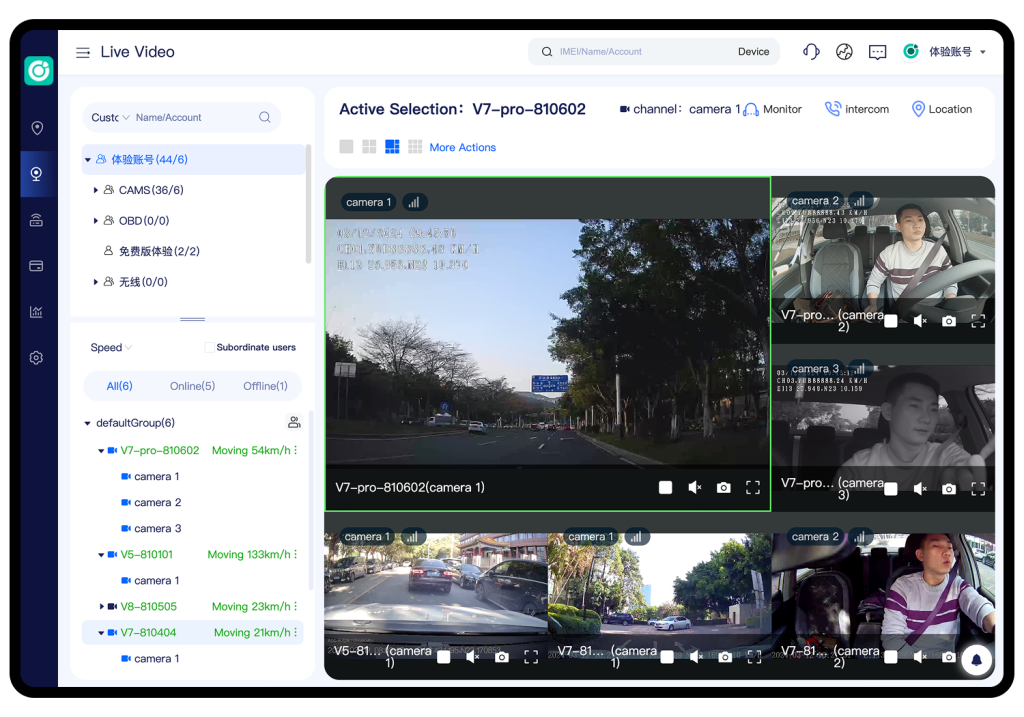
Task: Open the Live Video camera icon in sidebar
Action: click(x=37, y=174)
